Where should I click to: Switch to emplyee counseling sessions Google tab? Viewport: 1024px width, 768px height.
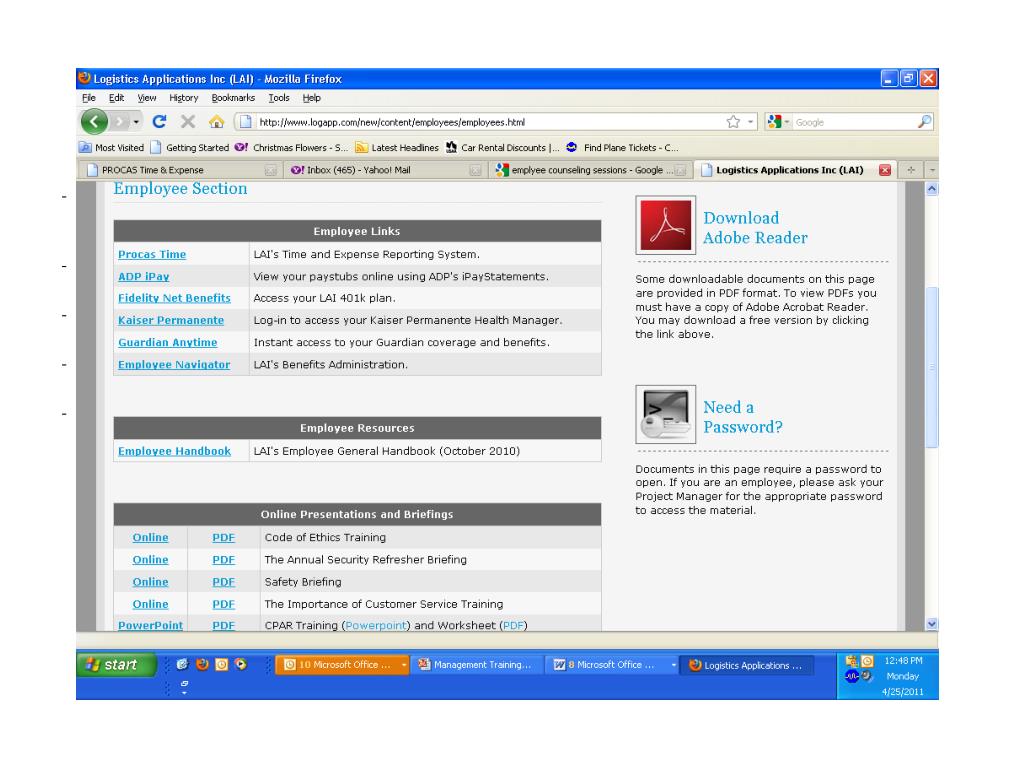(590, 170)
